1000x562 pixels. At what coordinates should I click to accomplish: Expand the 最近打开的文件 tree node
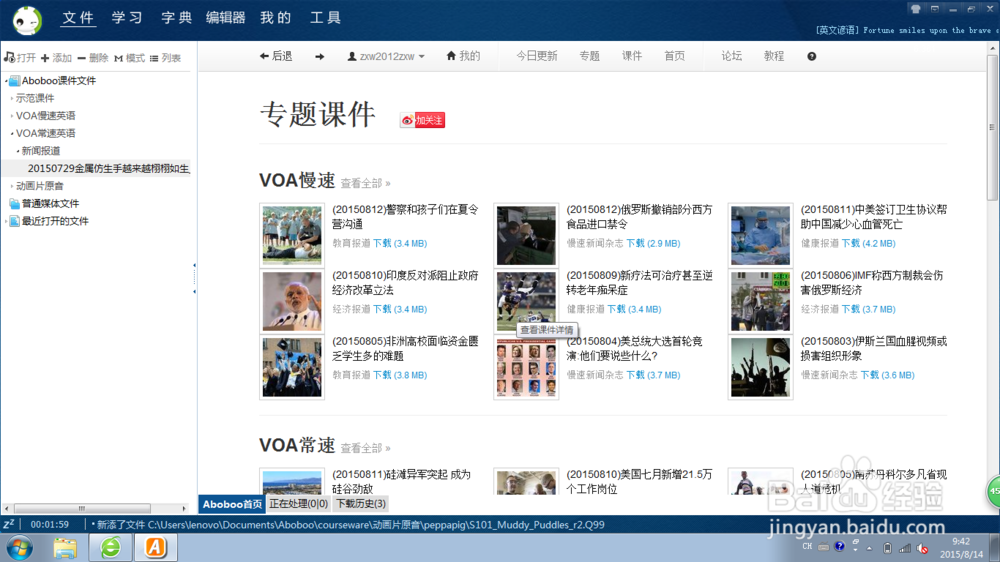(6, 221)
